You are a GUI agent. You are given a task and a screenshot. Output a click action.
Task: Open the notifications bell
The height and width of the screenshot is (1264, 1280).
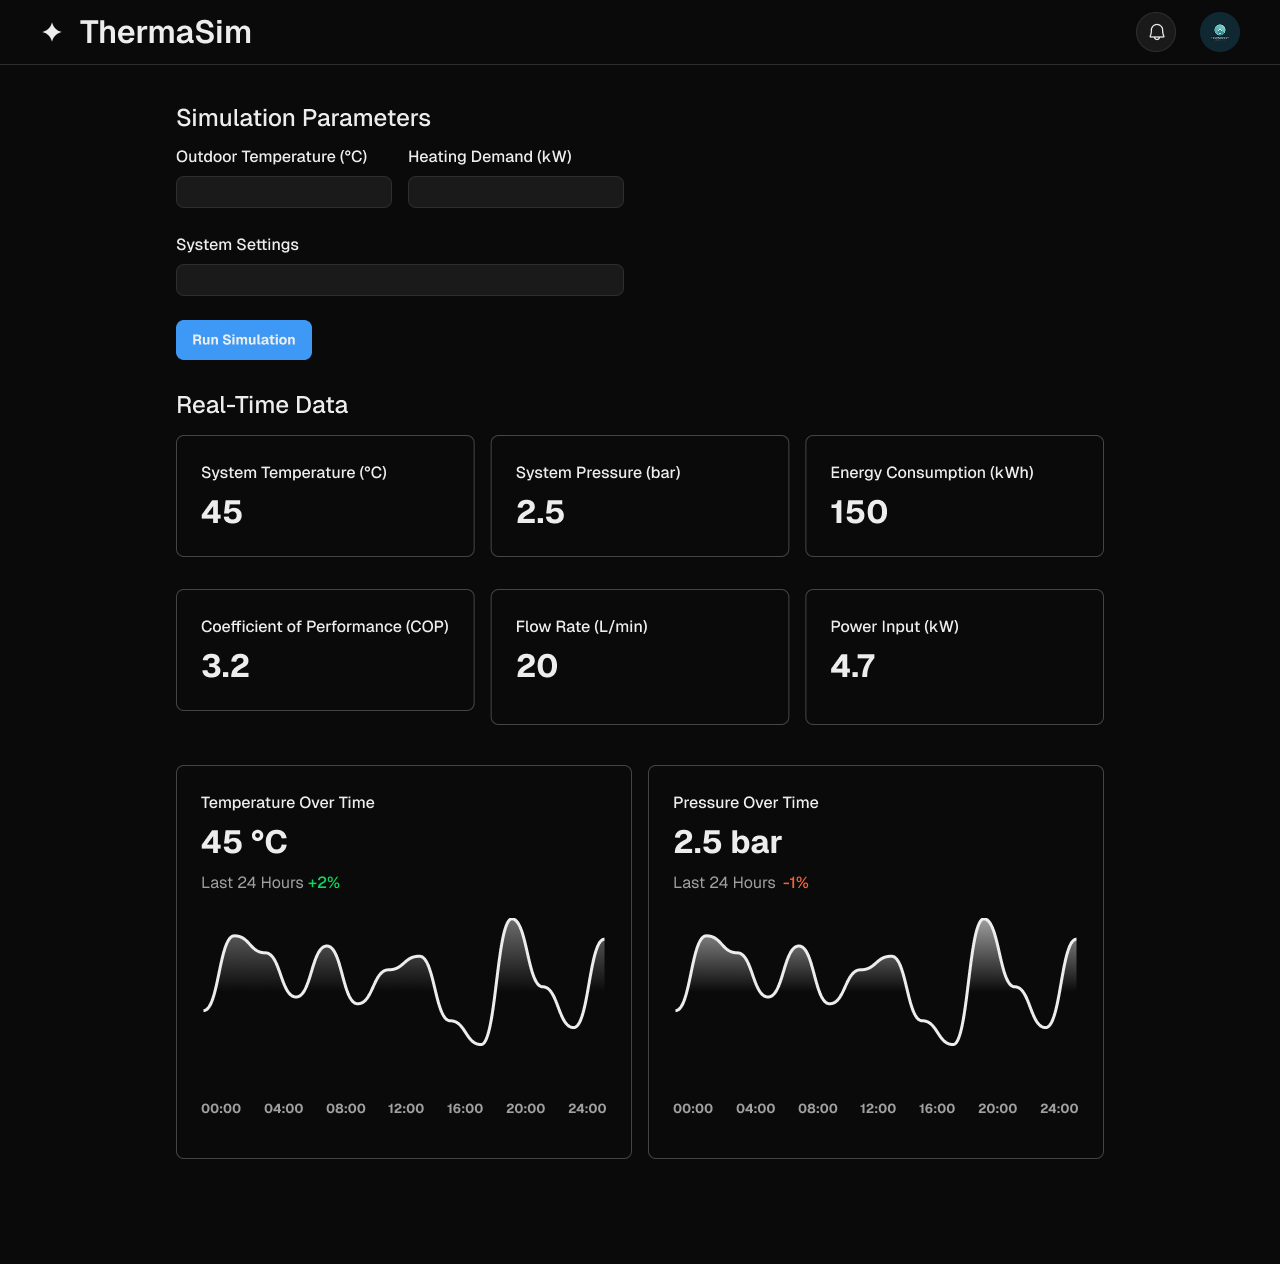(x=1156, y=32)
